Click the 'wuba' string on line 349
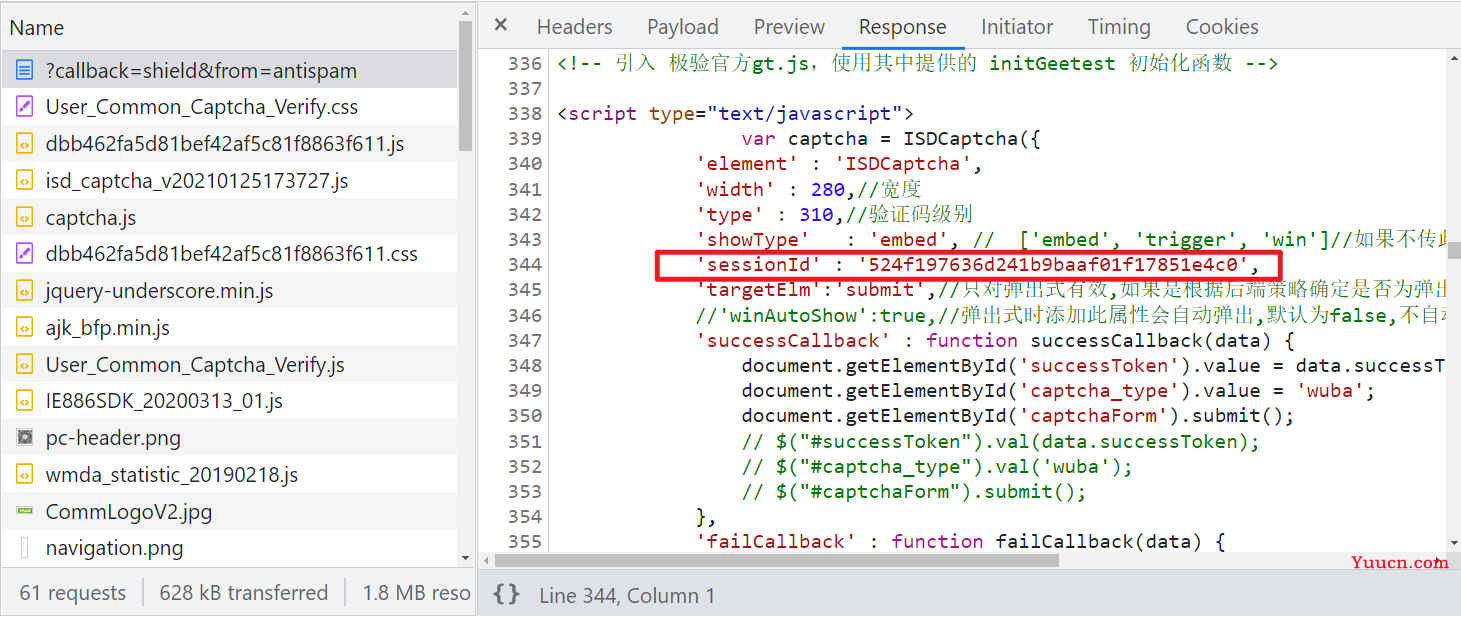The width and height of the screenshot is (1461, 617). (x=1332, y=391)
